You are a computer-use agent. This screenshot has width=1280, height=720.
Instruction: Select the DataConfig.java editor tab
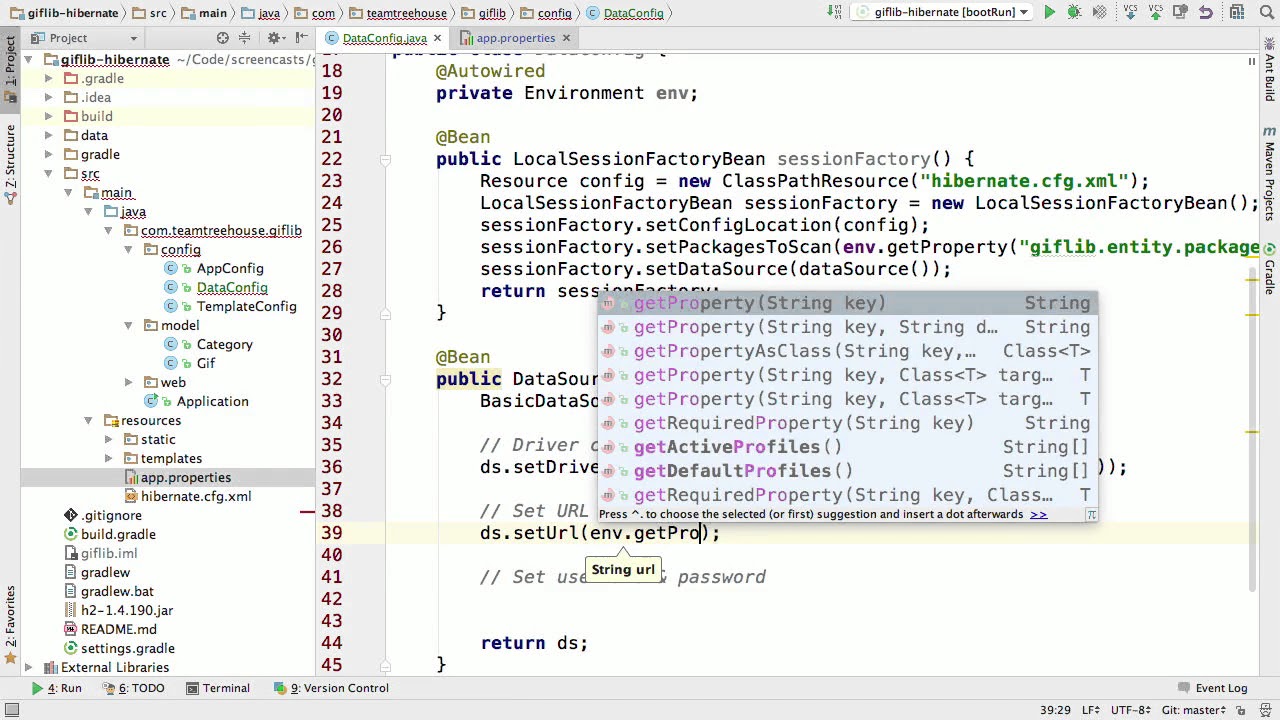[x=384, y=38]
